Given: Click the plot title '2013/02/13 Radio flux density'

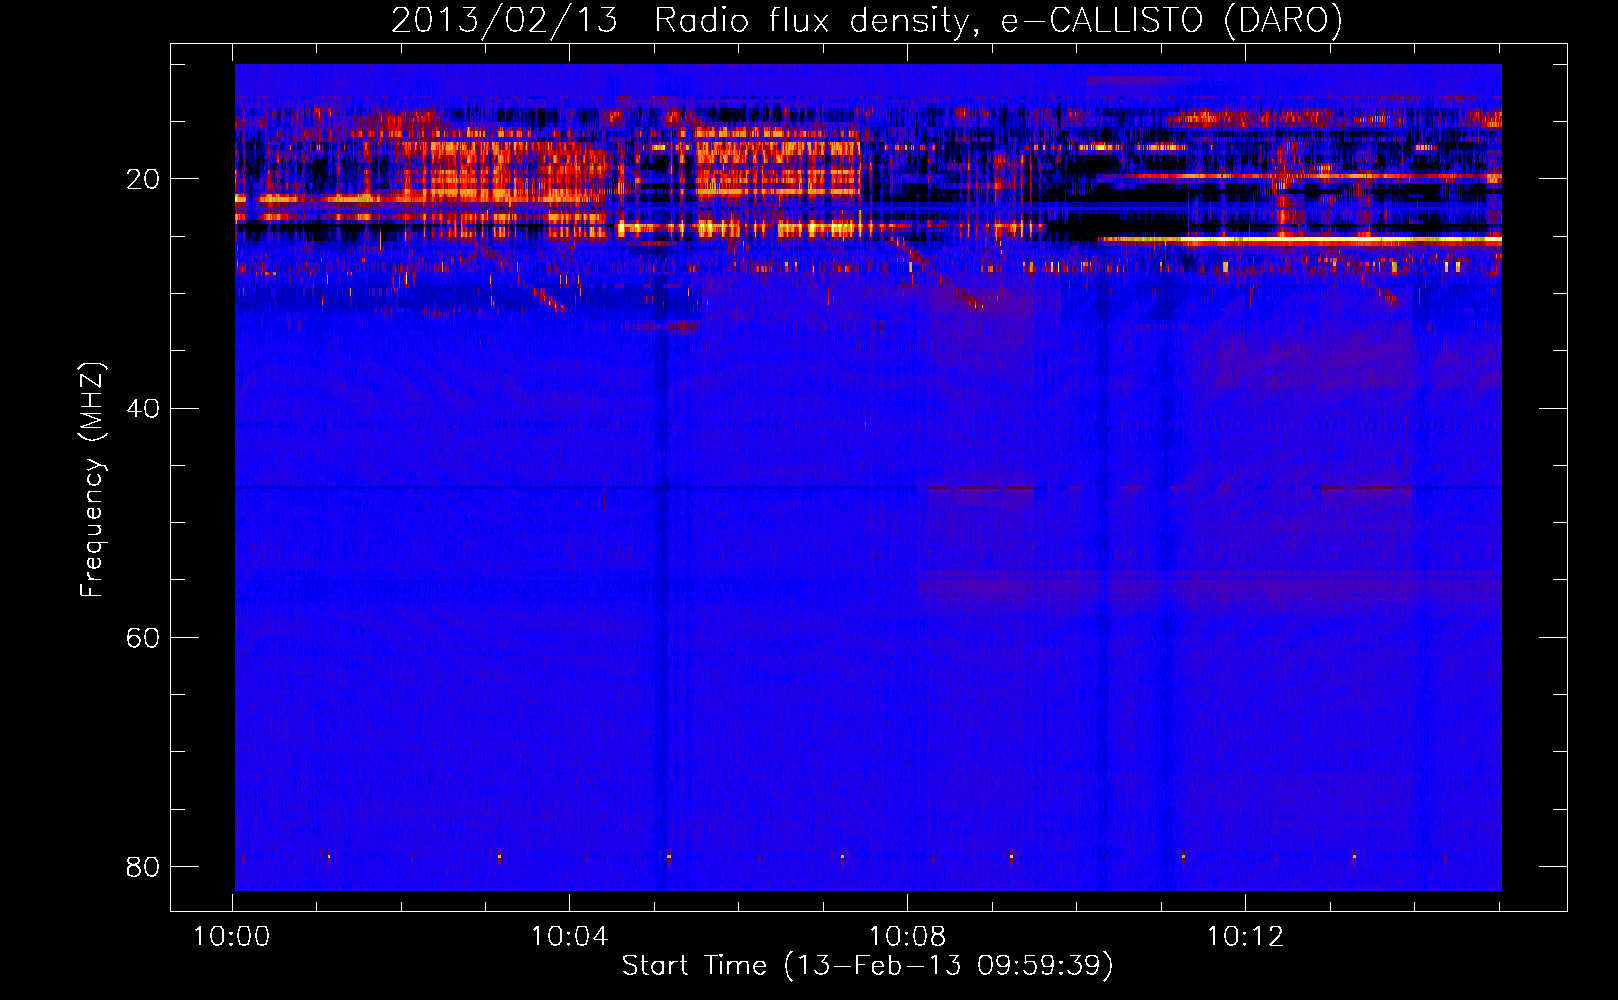Looking at the screenshot, I should point(867,20).
